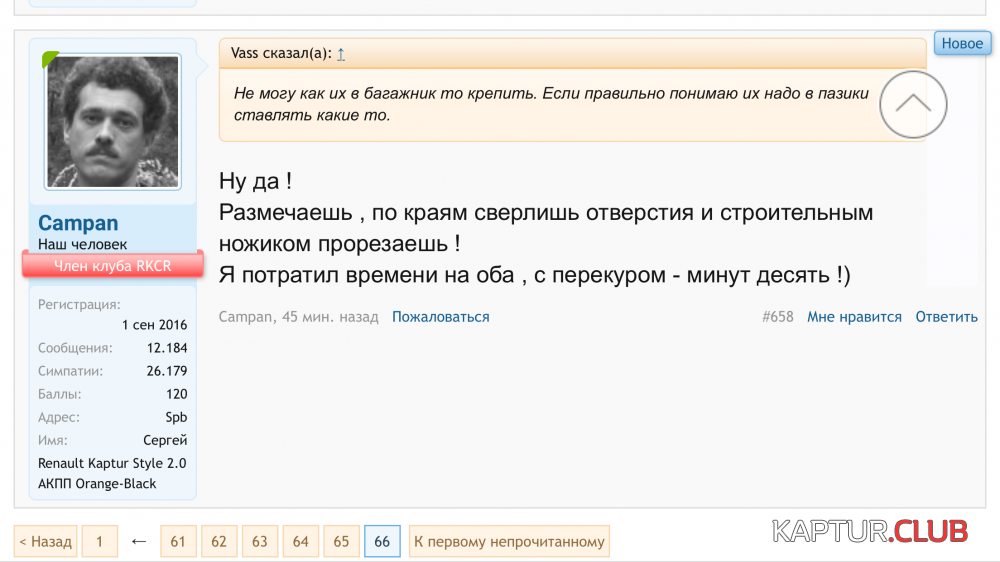This screenshot has height=562, width=1000.
Task: Click the 'Член клуба RKCR' banner
Action: tap(113, 265)
